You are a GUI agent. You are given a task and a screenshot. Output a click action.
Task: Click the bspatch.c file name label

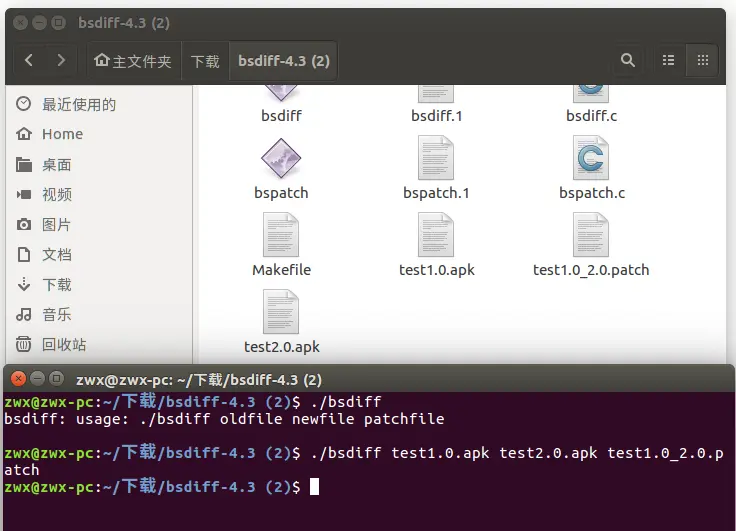point(592,193)
